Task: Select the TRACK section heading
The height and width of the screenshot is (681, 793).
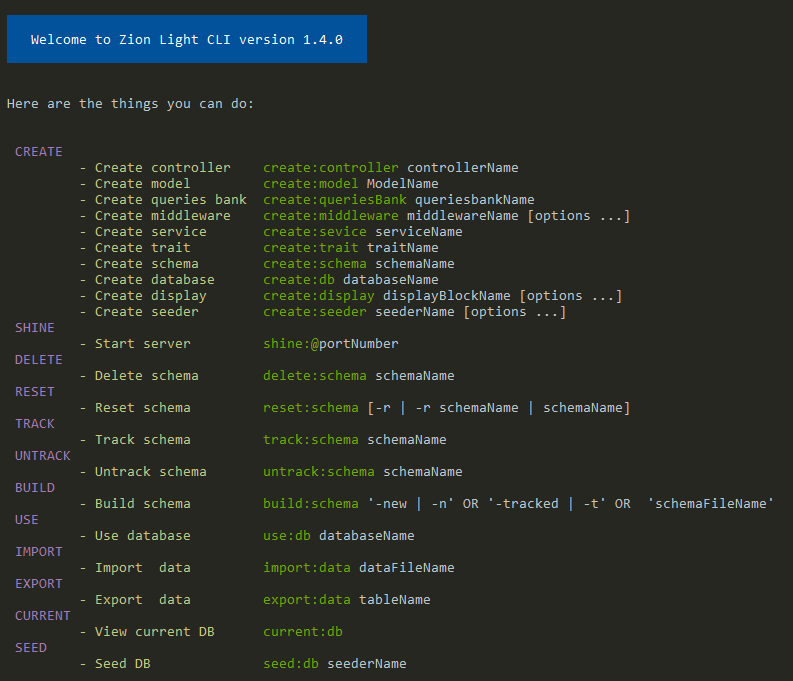Action: pyautogui.click(x=34, y=424)
